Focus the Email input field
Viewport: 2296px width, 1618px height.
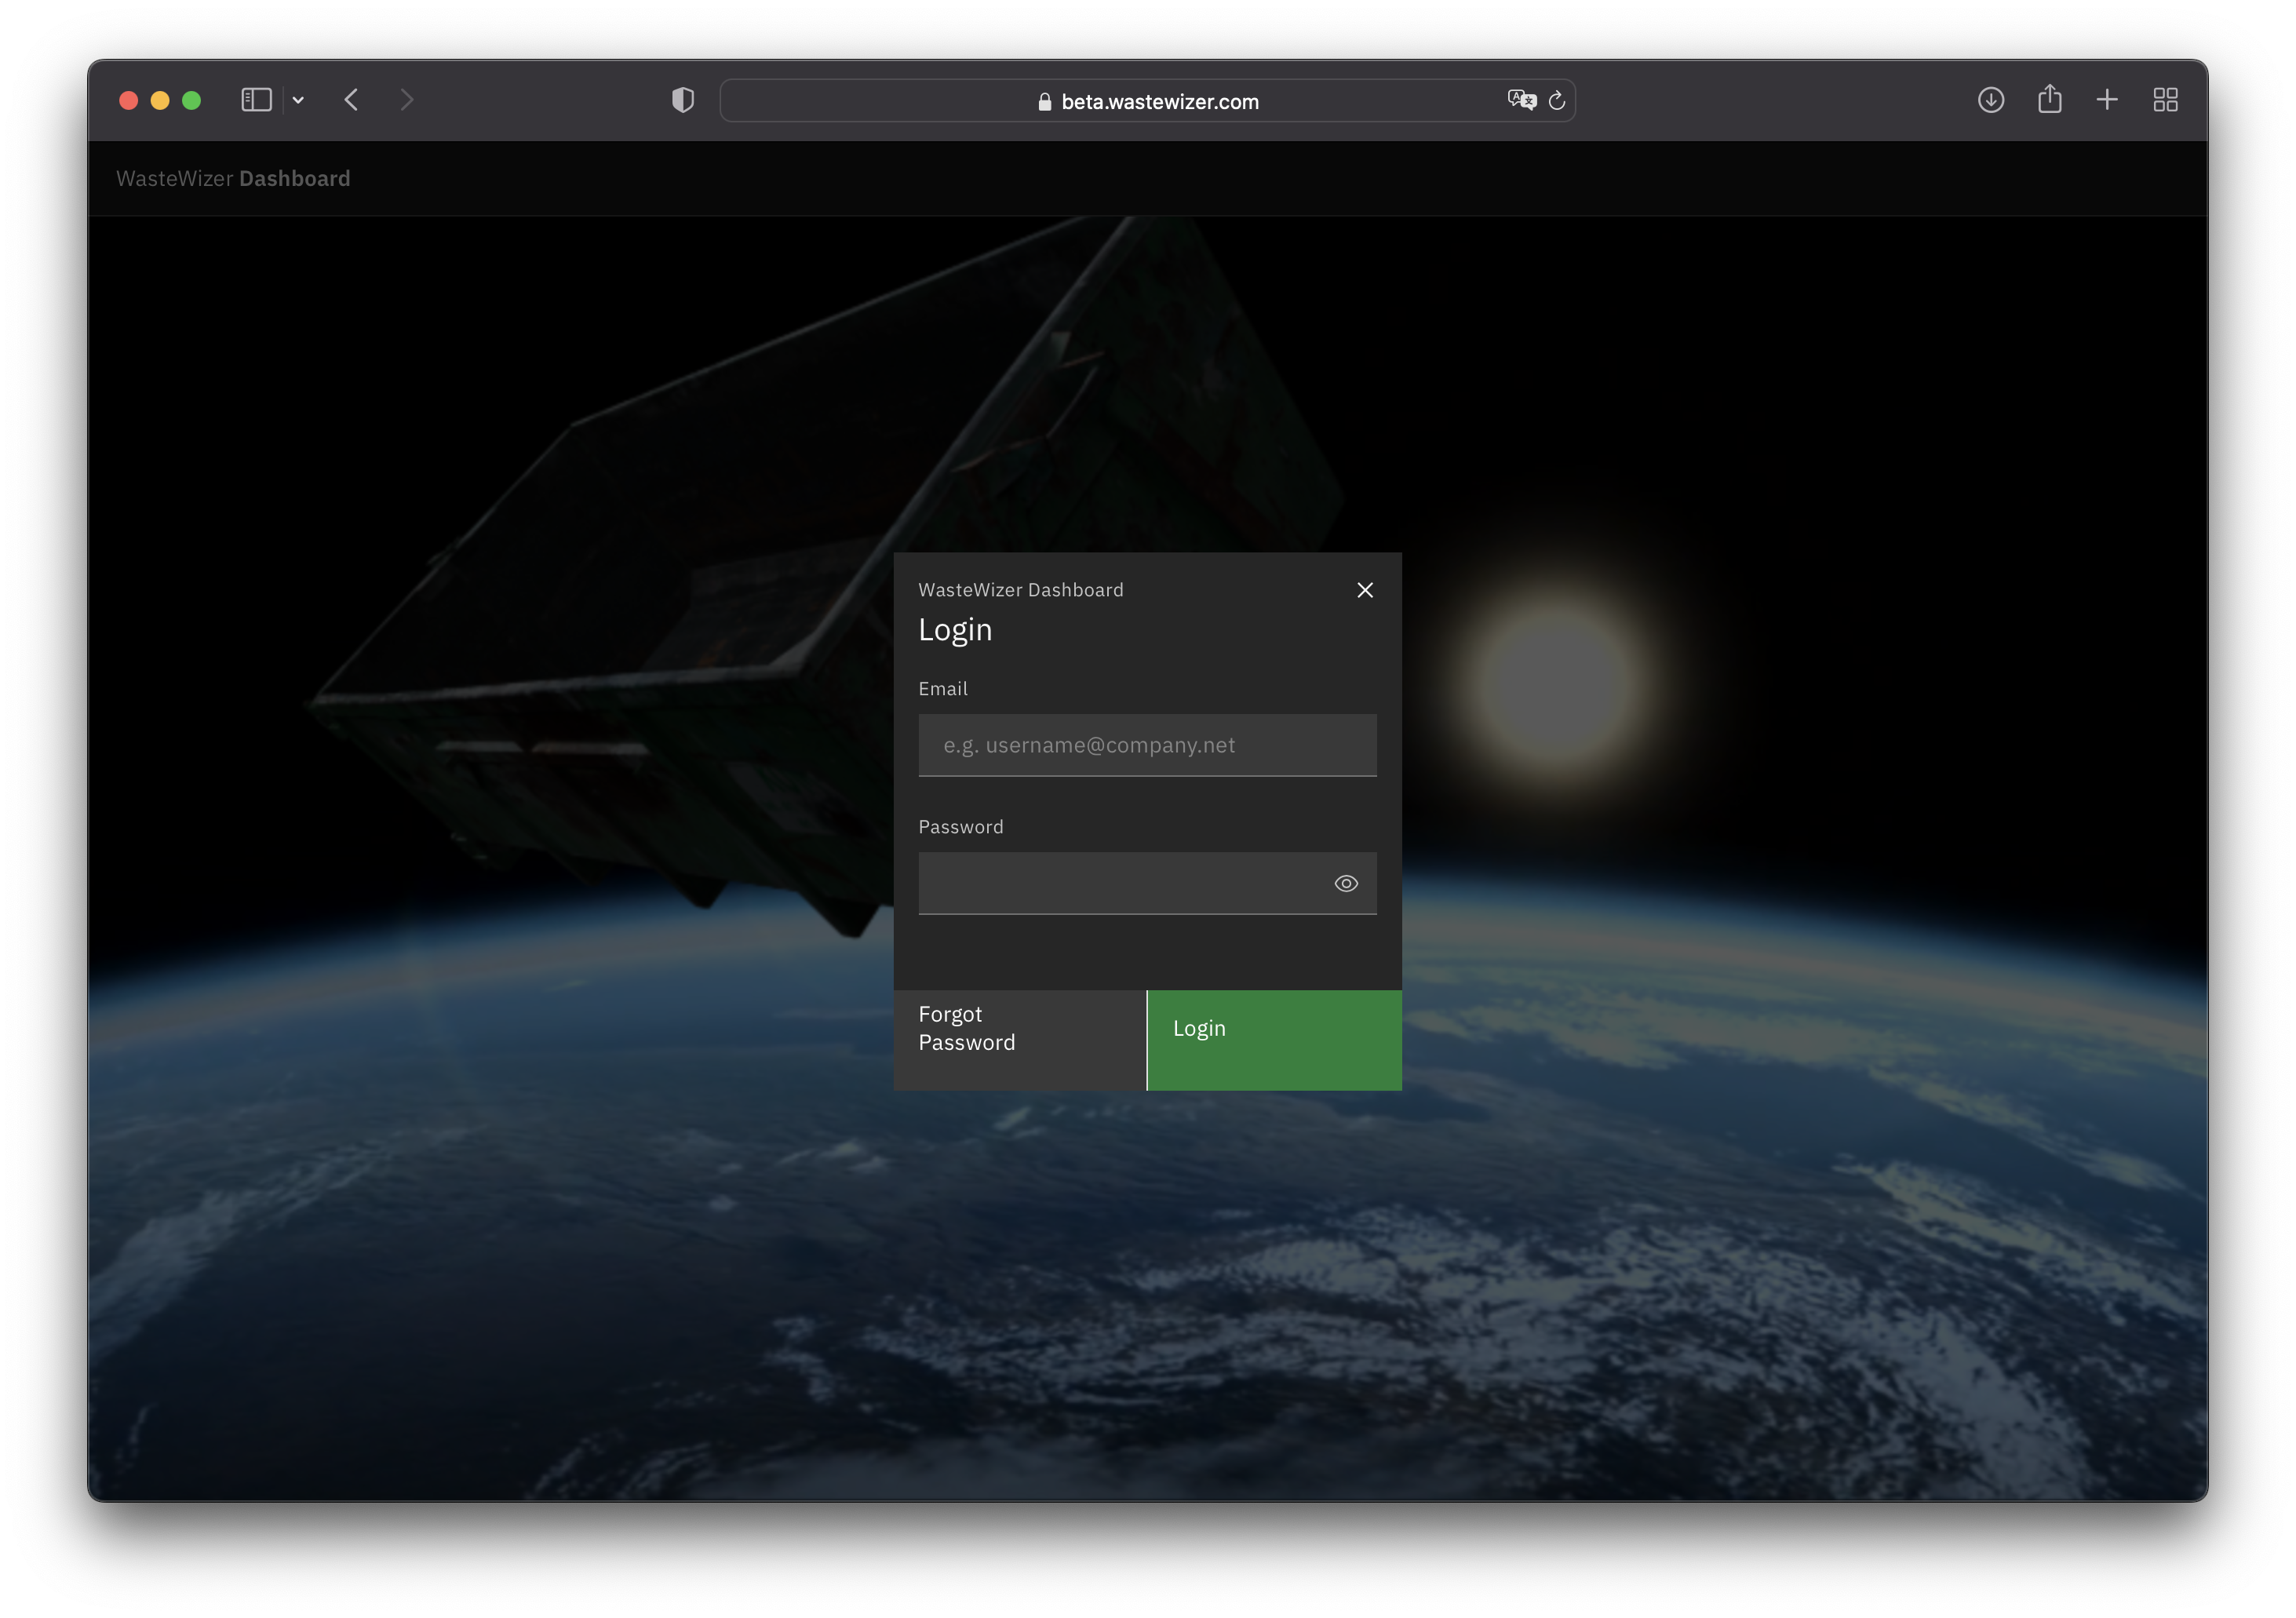pyautogui.click(x=1147, y=745)
